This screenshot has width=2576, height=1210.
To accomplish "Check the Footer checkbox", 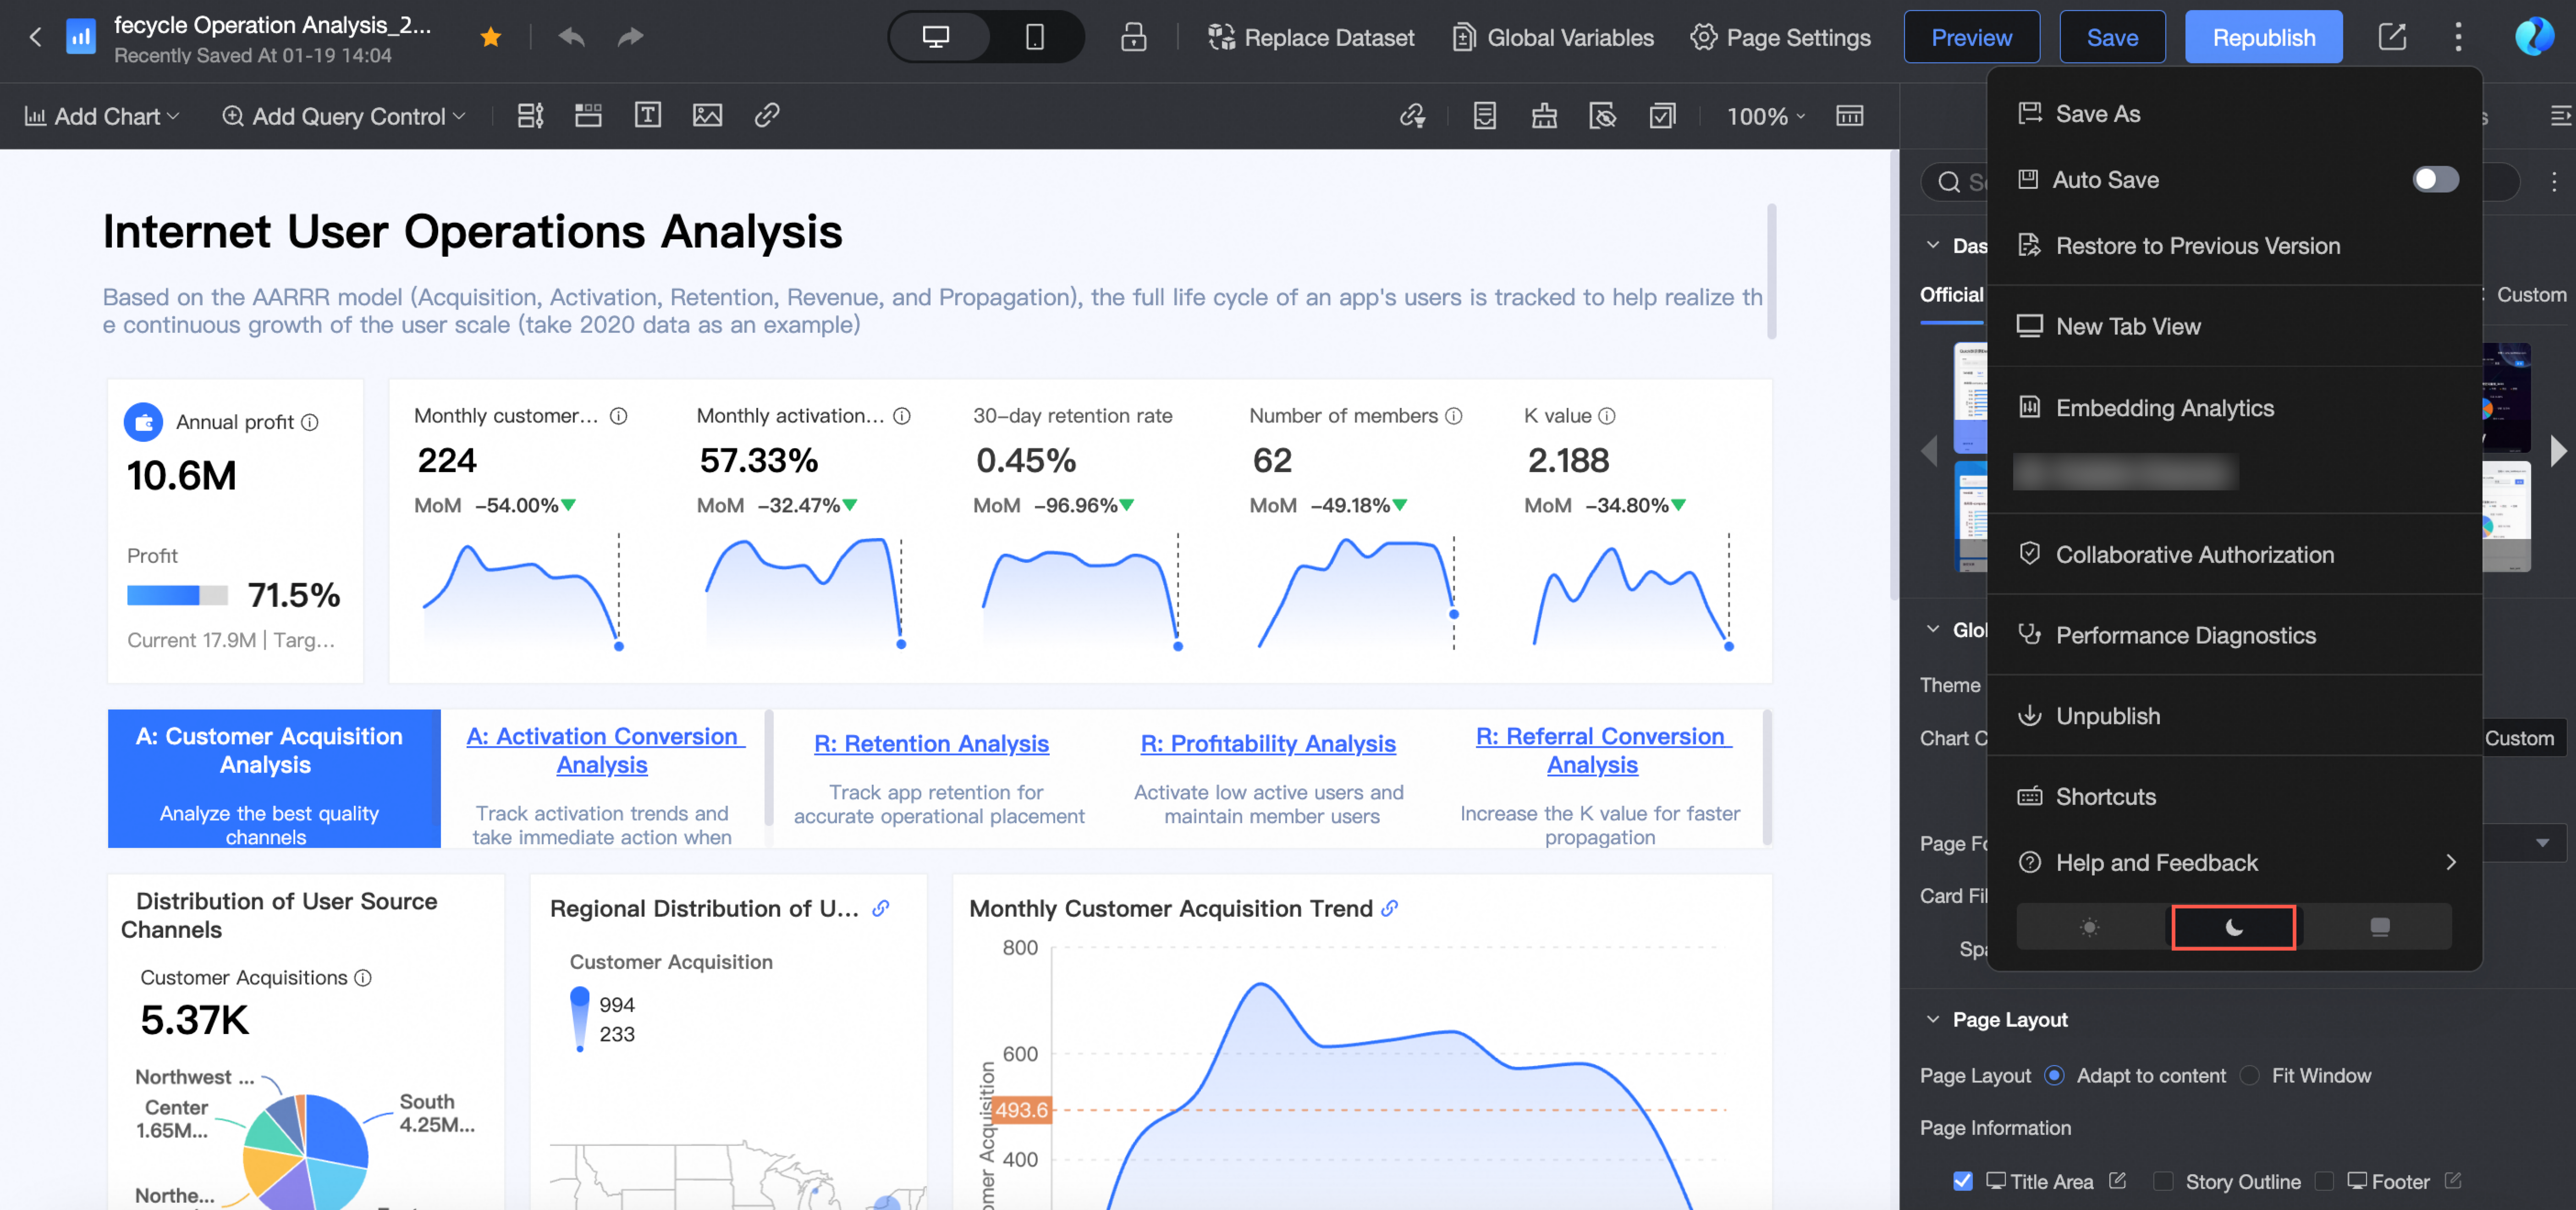I will (2324, 1182).
